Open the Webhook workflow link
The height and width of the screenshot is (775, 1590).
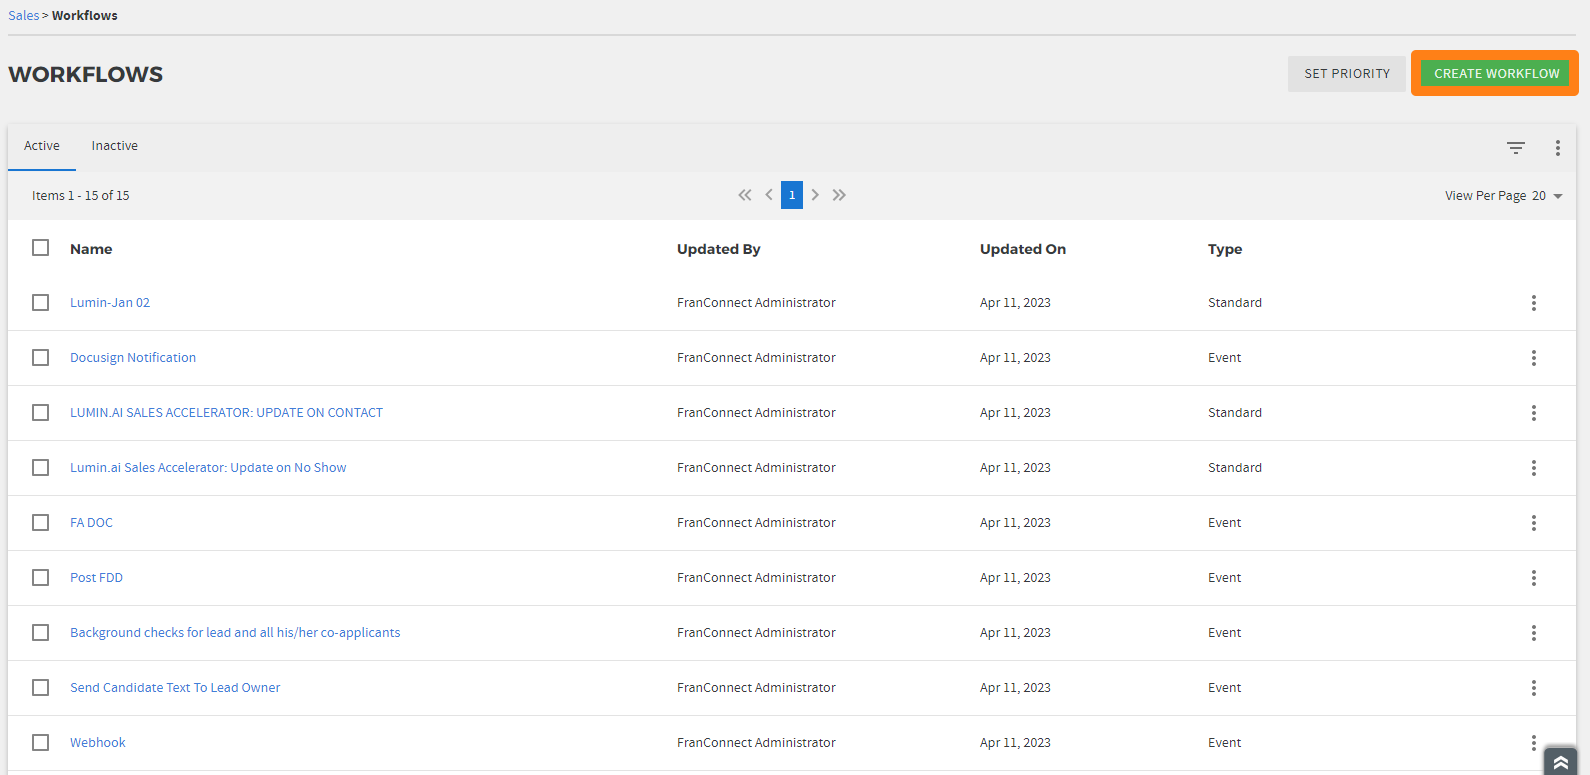tap(98, 742)
